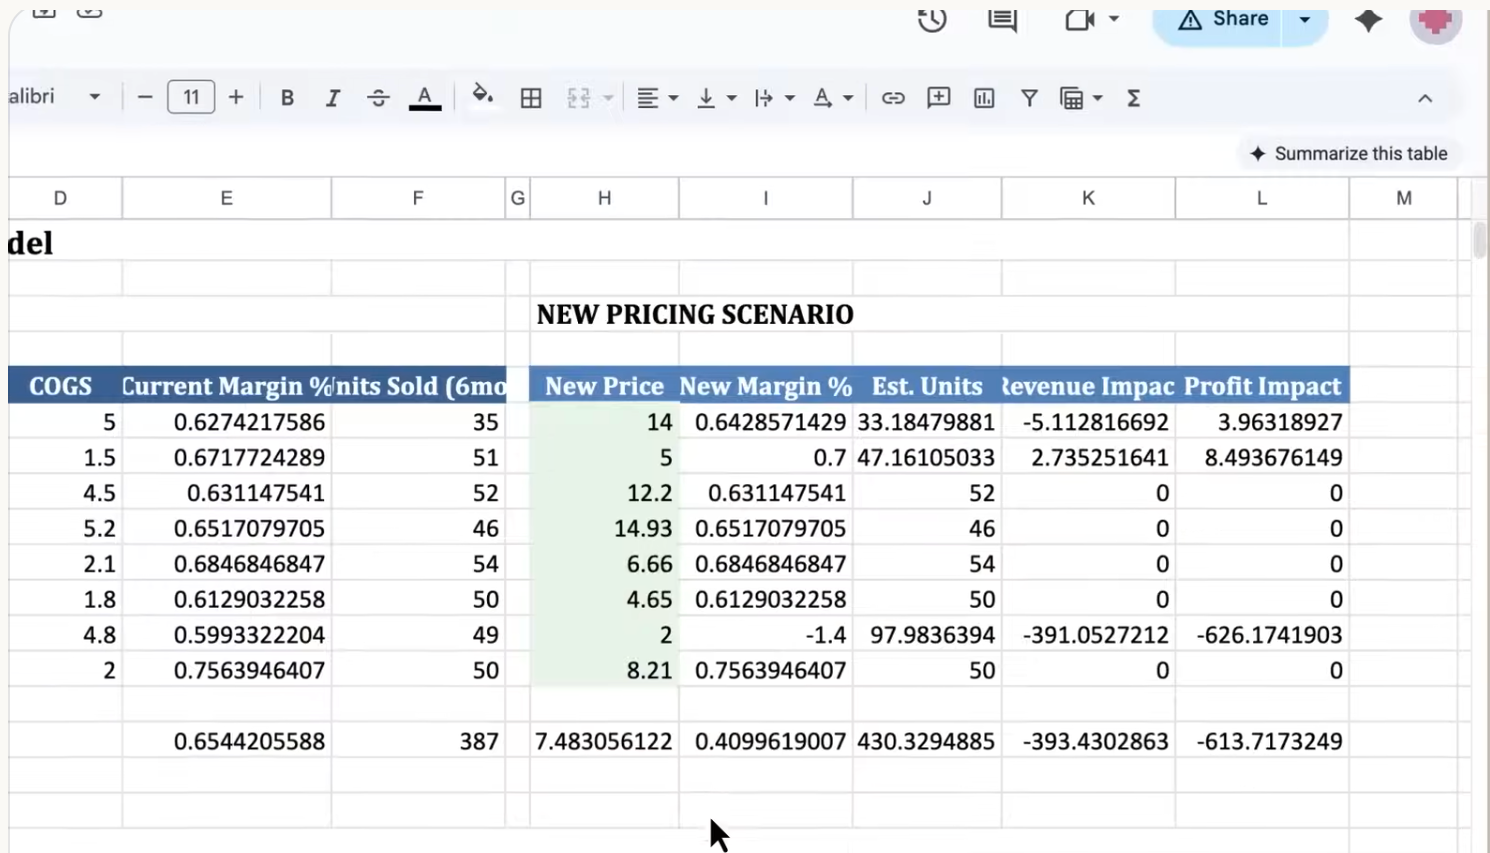The image size is (1490, 853).
Task: Create a filter with the funnel icon
Action: (x=1029, y=98)
